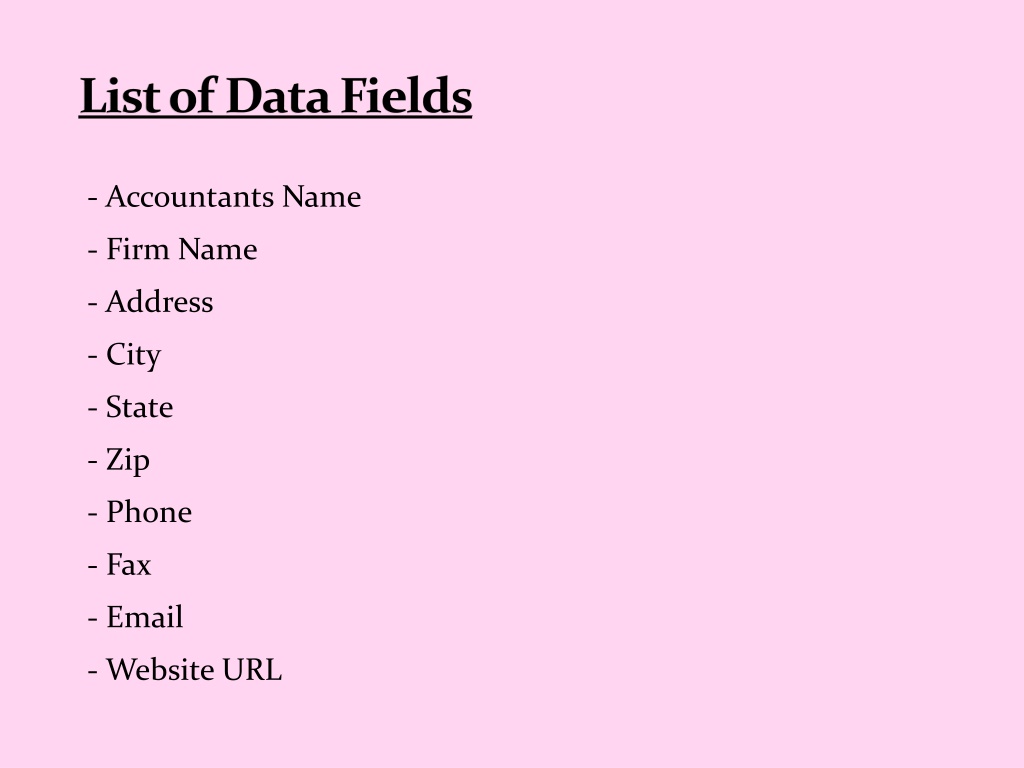The image size is (1024, 768).
Task: Click the 'Zip' list entry
Action: [118, 460]
